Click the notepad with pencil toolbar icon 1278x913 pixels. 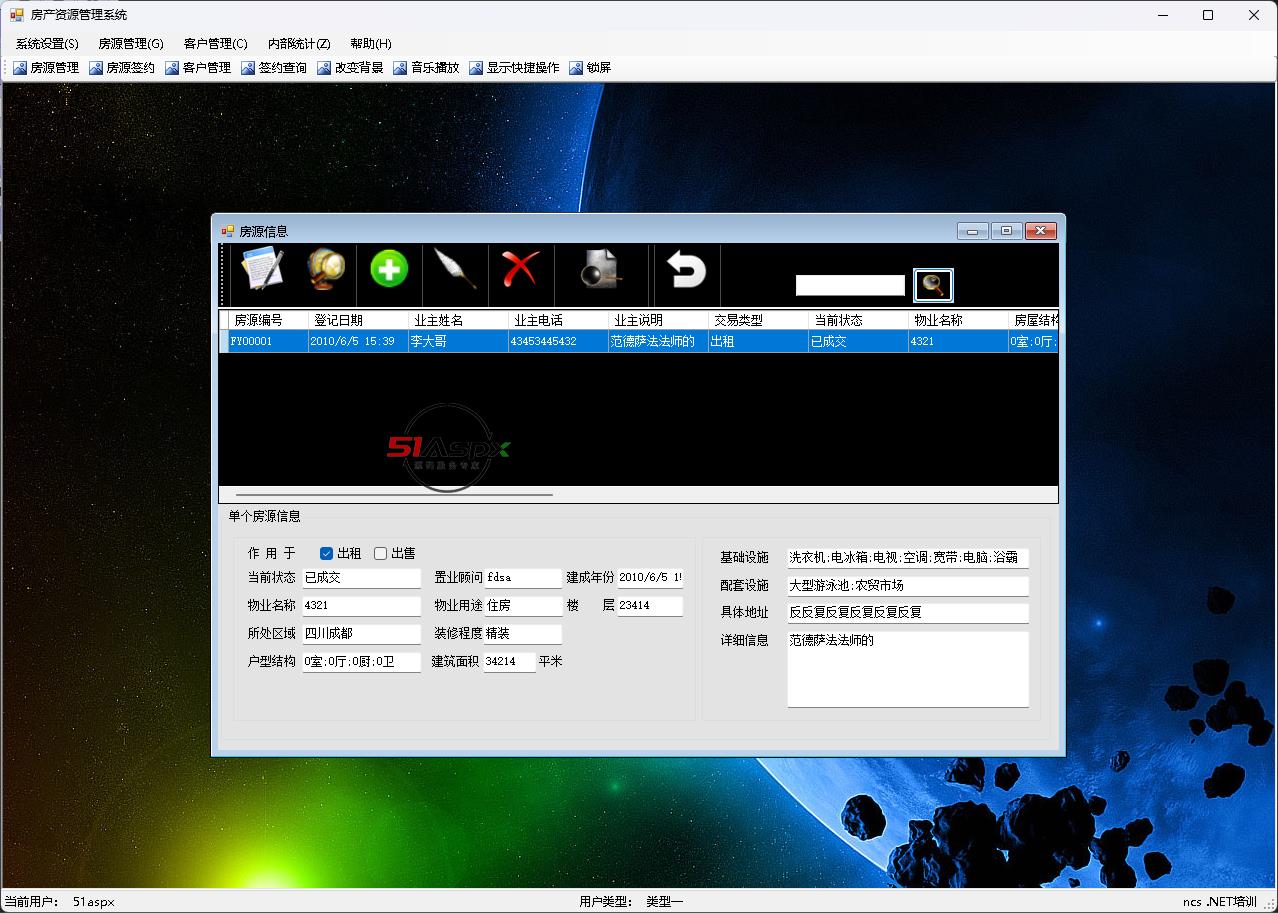tap(263, 270)
